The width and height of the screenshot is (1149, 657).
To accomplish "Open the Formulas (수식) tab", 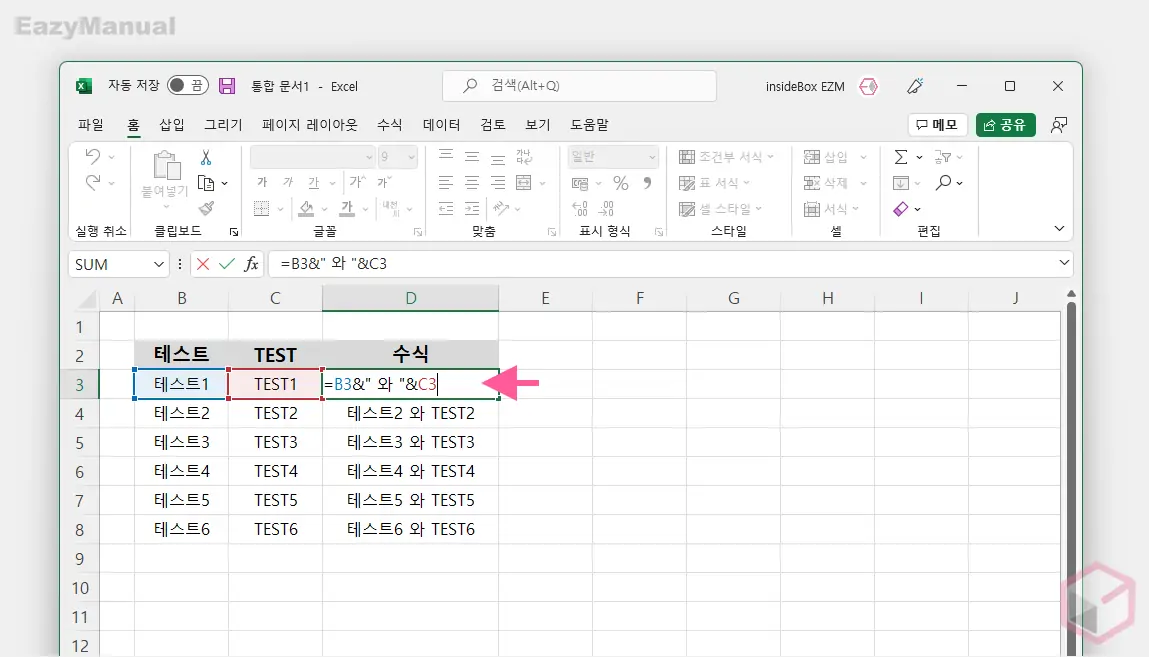I will (389, 125).
